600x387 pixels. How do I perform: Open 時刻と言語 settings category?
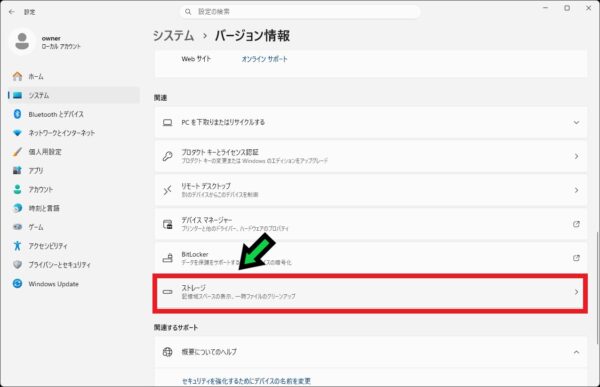(74, 208)
